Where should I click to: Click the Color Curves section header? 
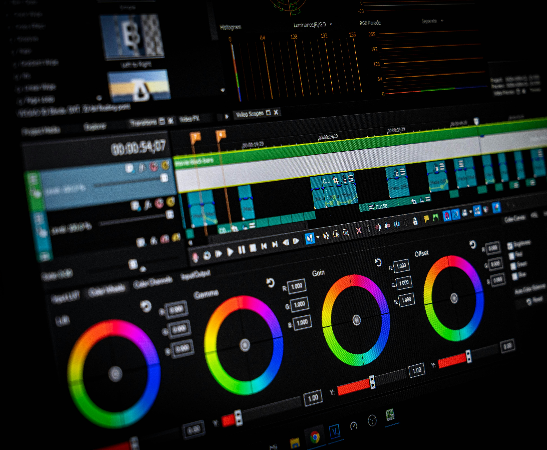coord(515,219)
